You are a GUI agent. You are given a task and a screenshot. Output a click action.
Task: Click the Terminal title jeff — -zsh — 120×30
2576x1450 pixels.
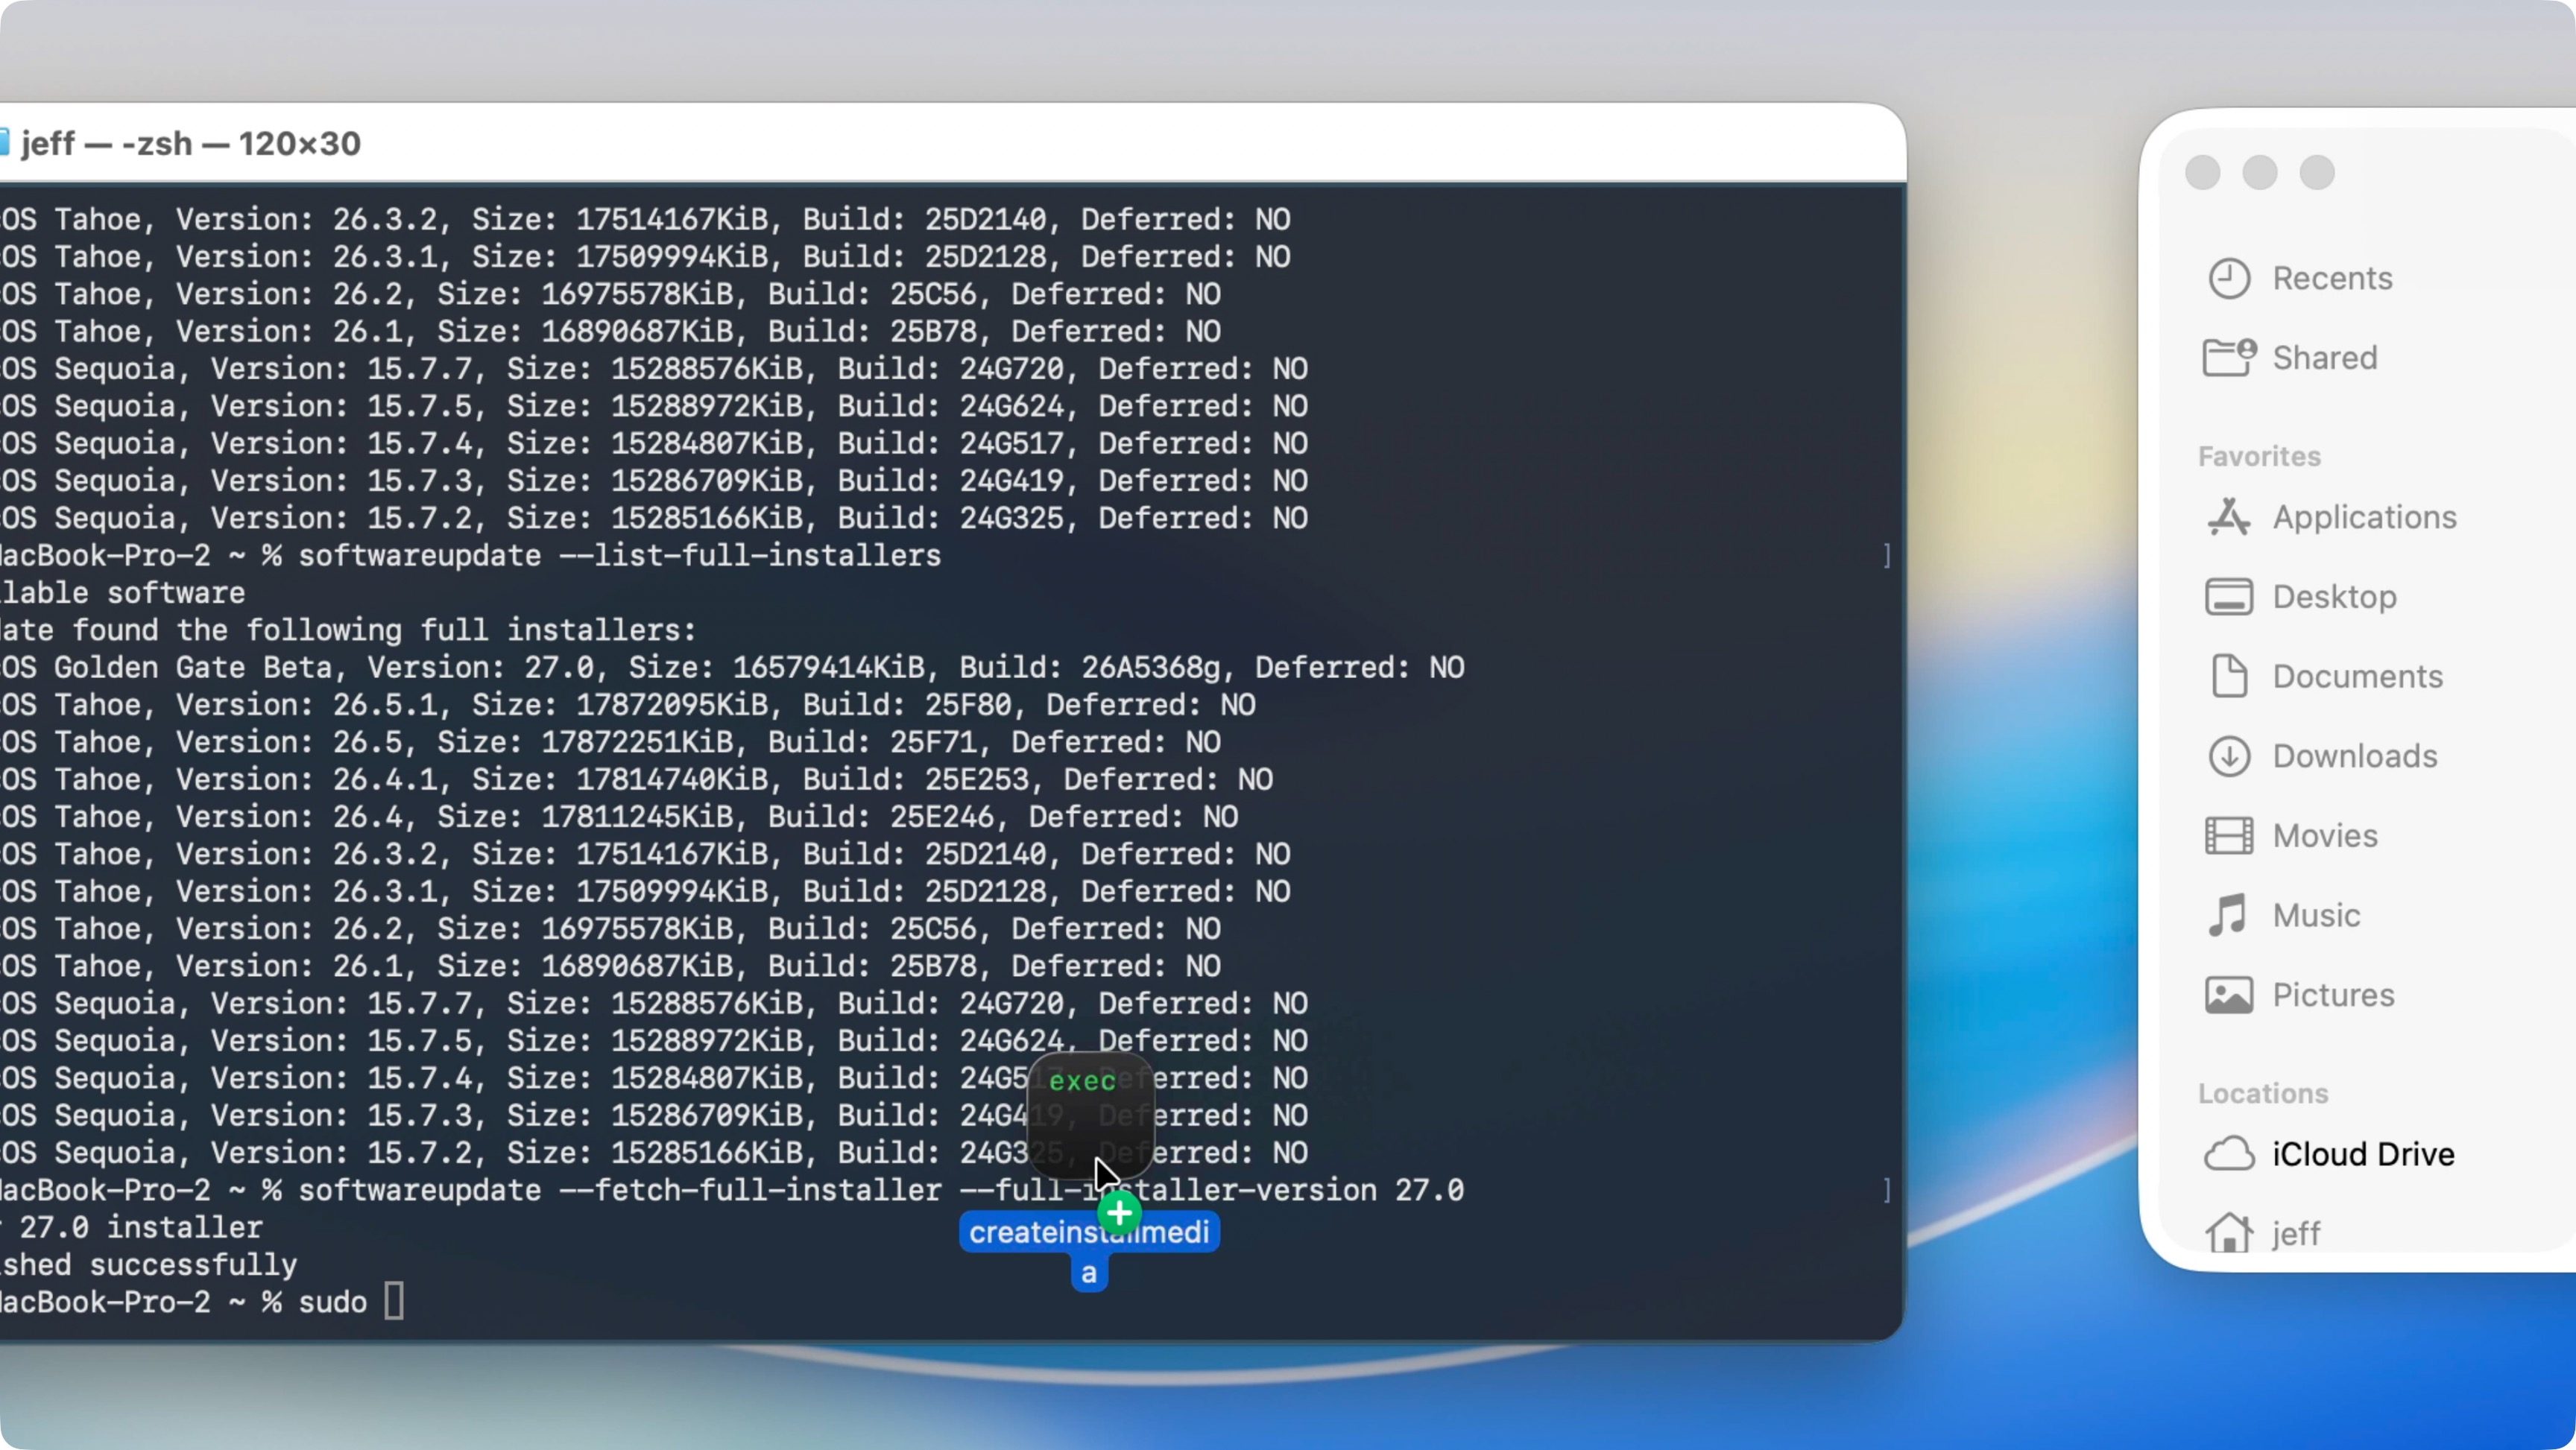190,144
